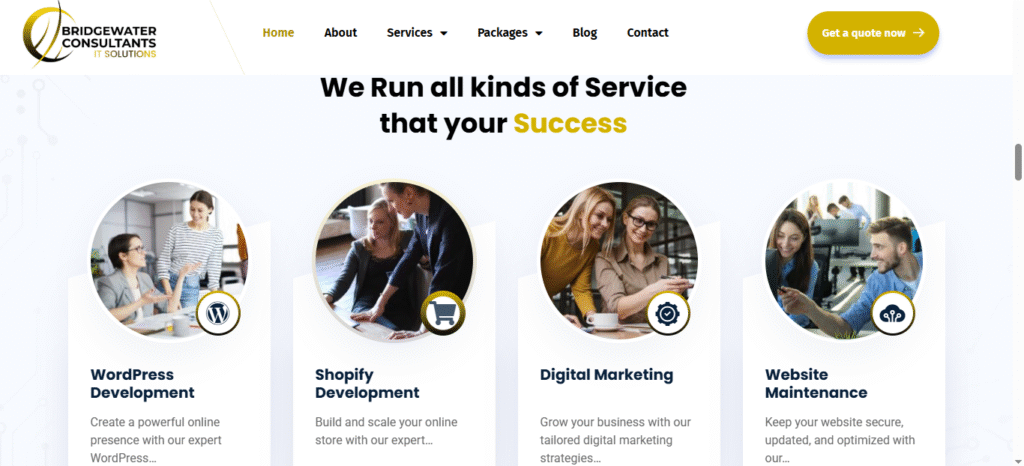The width and height of the screenshot is (1024, 466).
Task: Click the WordPress Development circular photo
Action: (x=169, y=260)
